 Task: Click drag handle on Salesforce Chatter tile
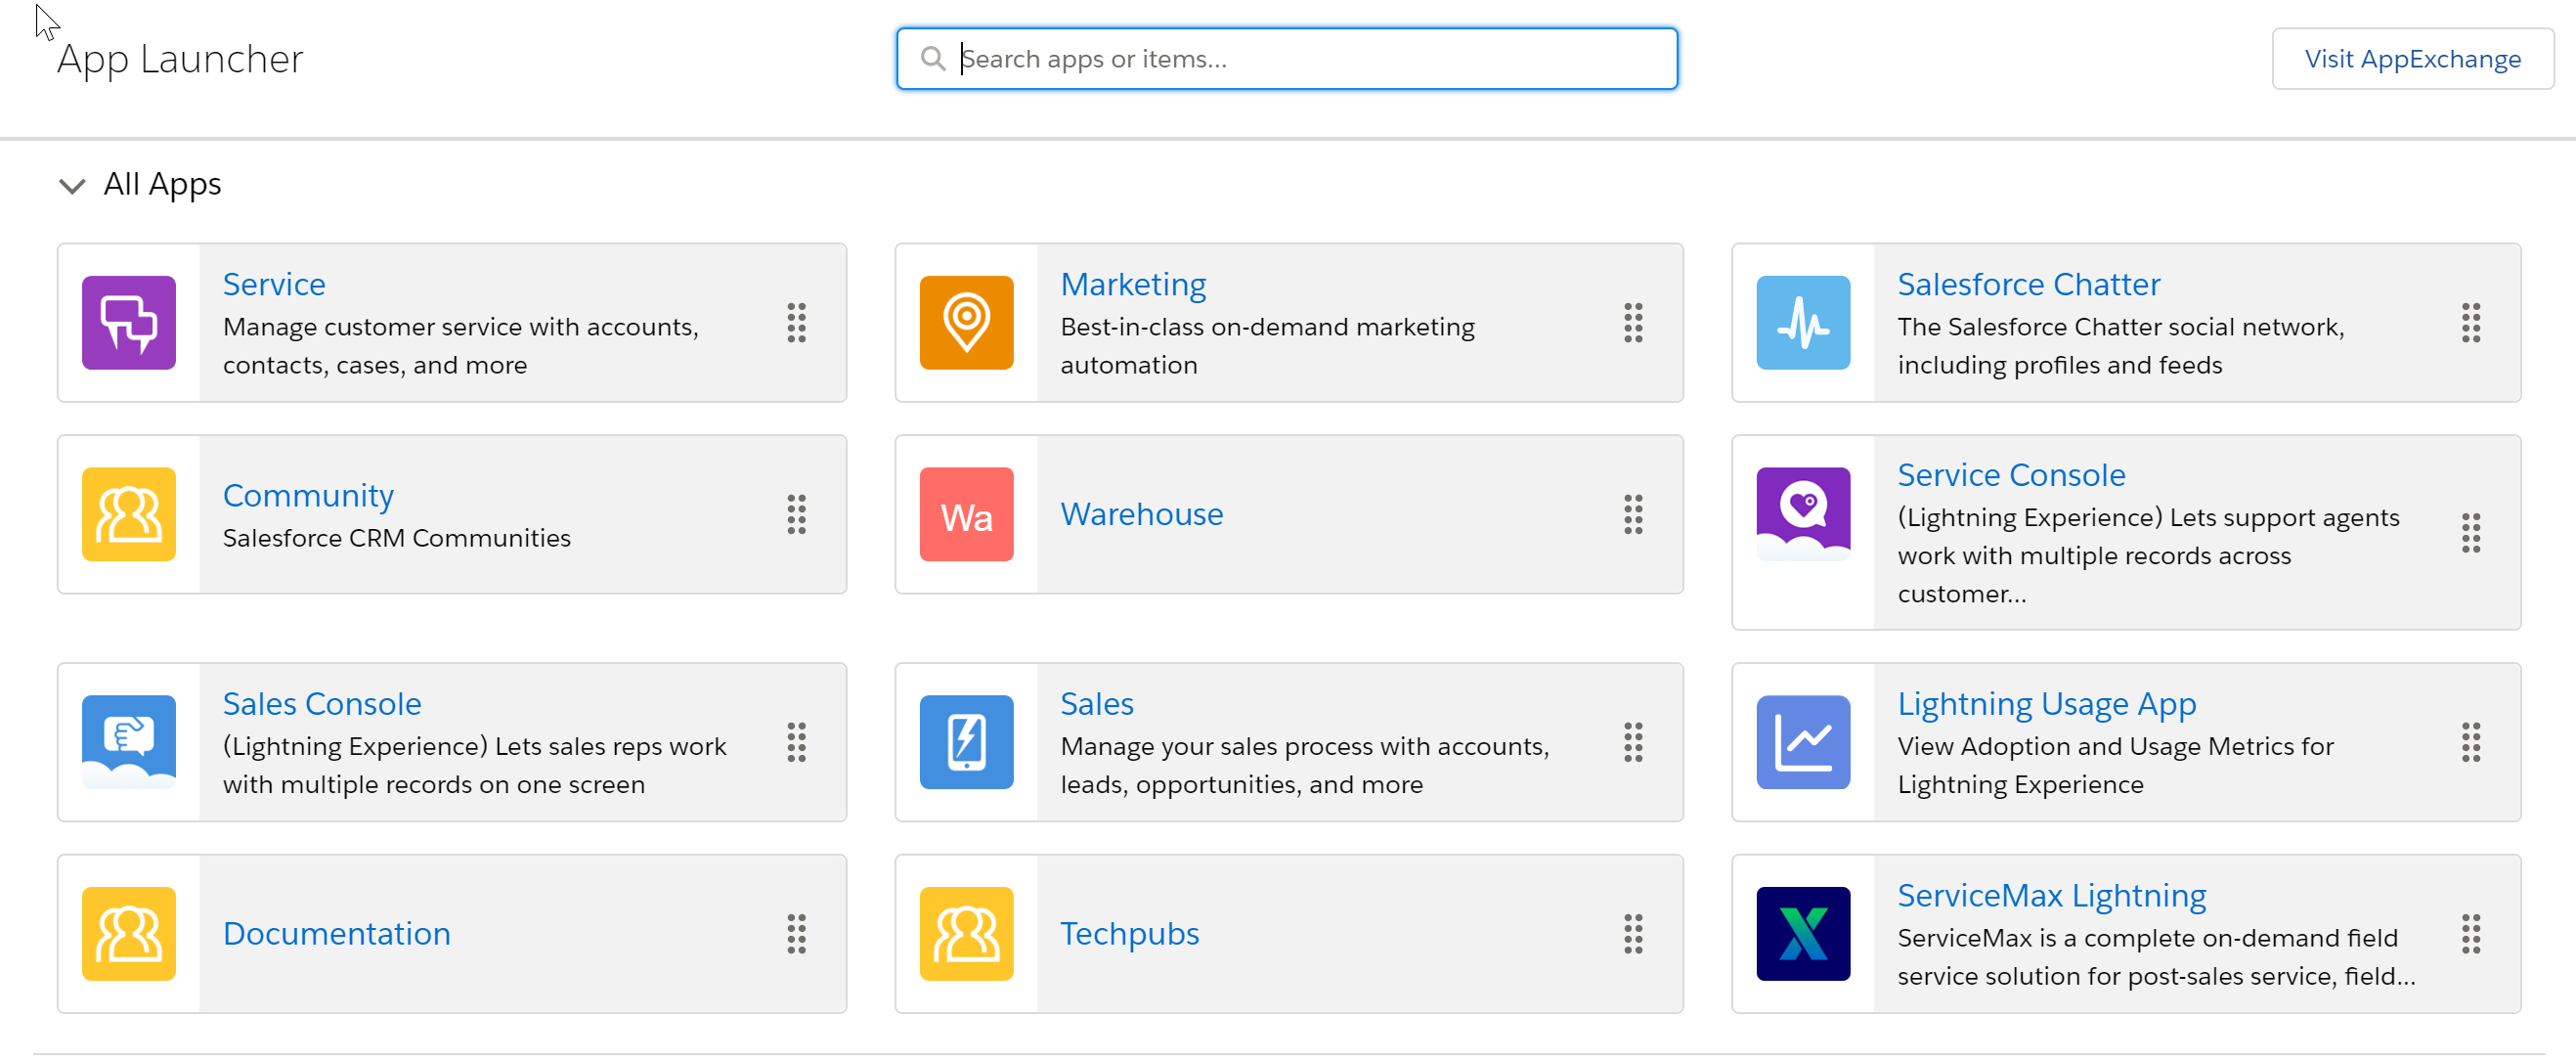coord(2470,323)
